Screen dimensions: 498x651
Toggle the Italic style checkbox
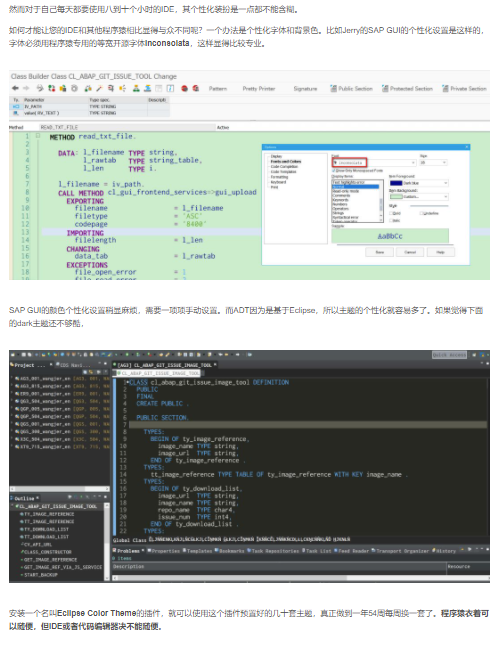click(x=392, y=220)
